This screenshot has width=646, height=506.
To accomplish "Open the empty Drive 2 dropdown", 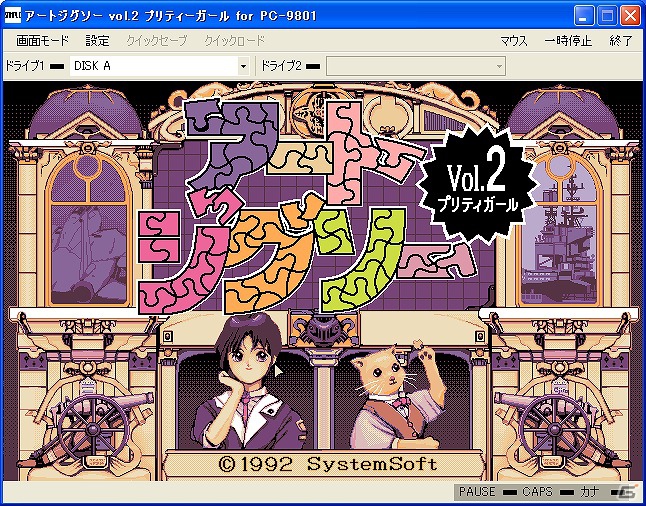I will pyautogui.click(x=416, y=66).
